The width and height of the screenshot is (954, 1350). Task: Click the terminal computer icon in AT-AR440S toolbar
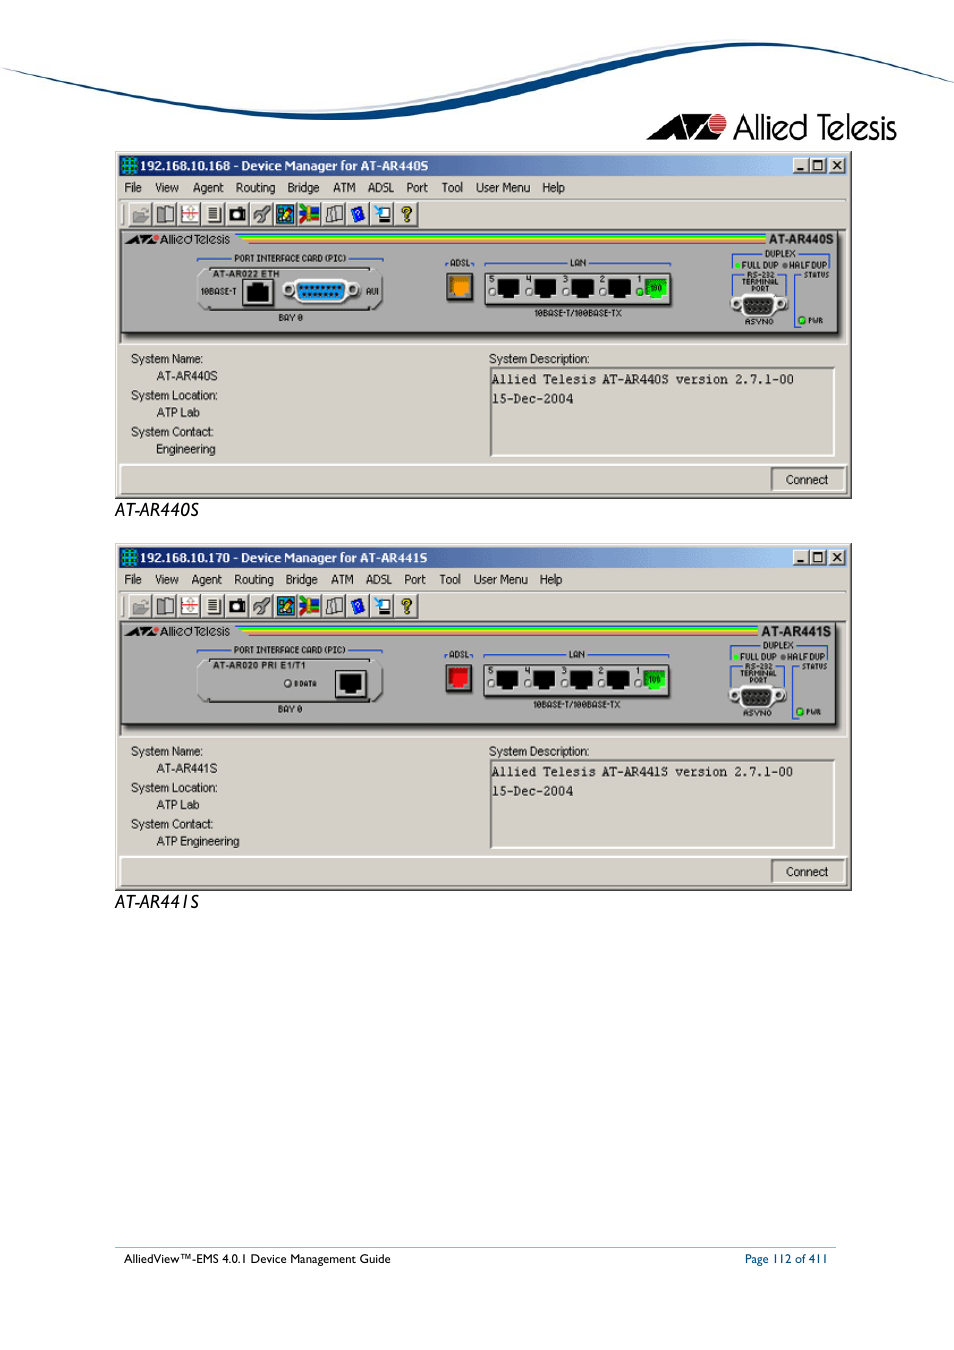[x=382, y=214]
